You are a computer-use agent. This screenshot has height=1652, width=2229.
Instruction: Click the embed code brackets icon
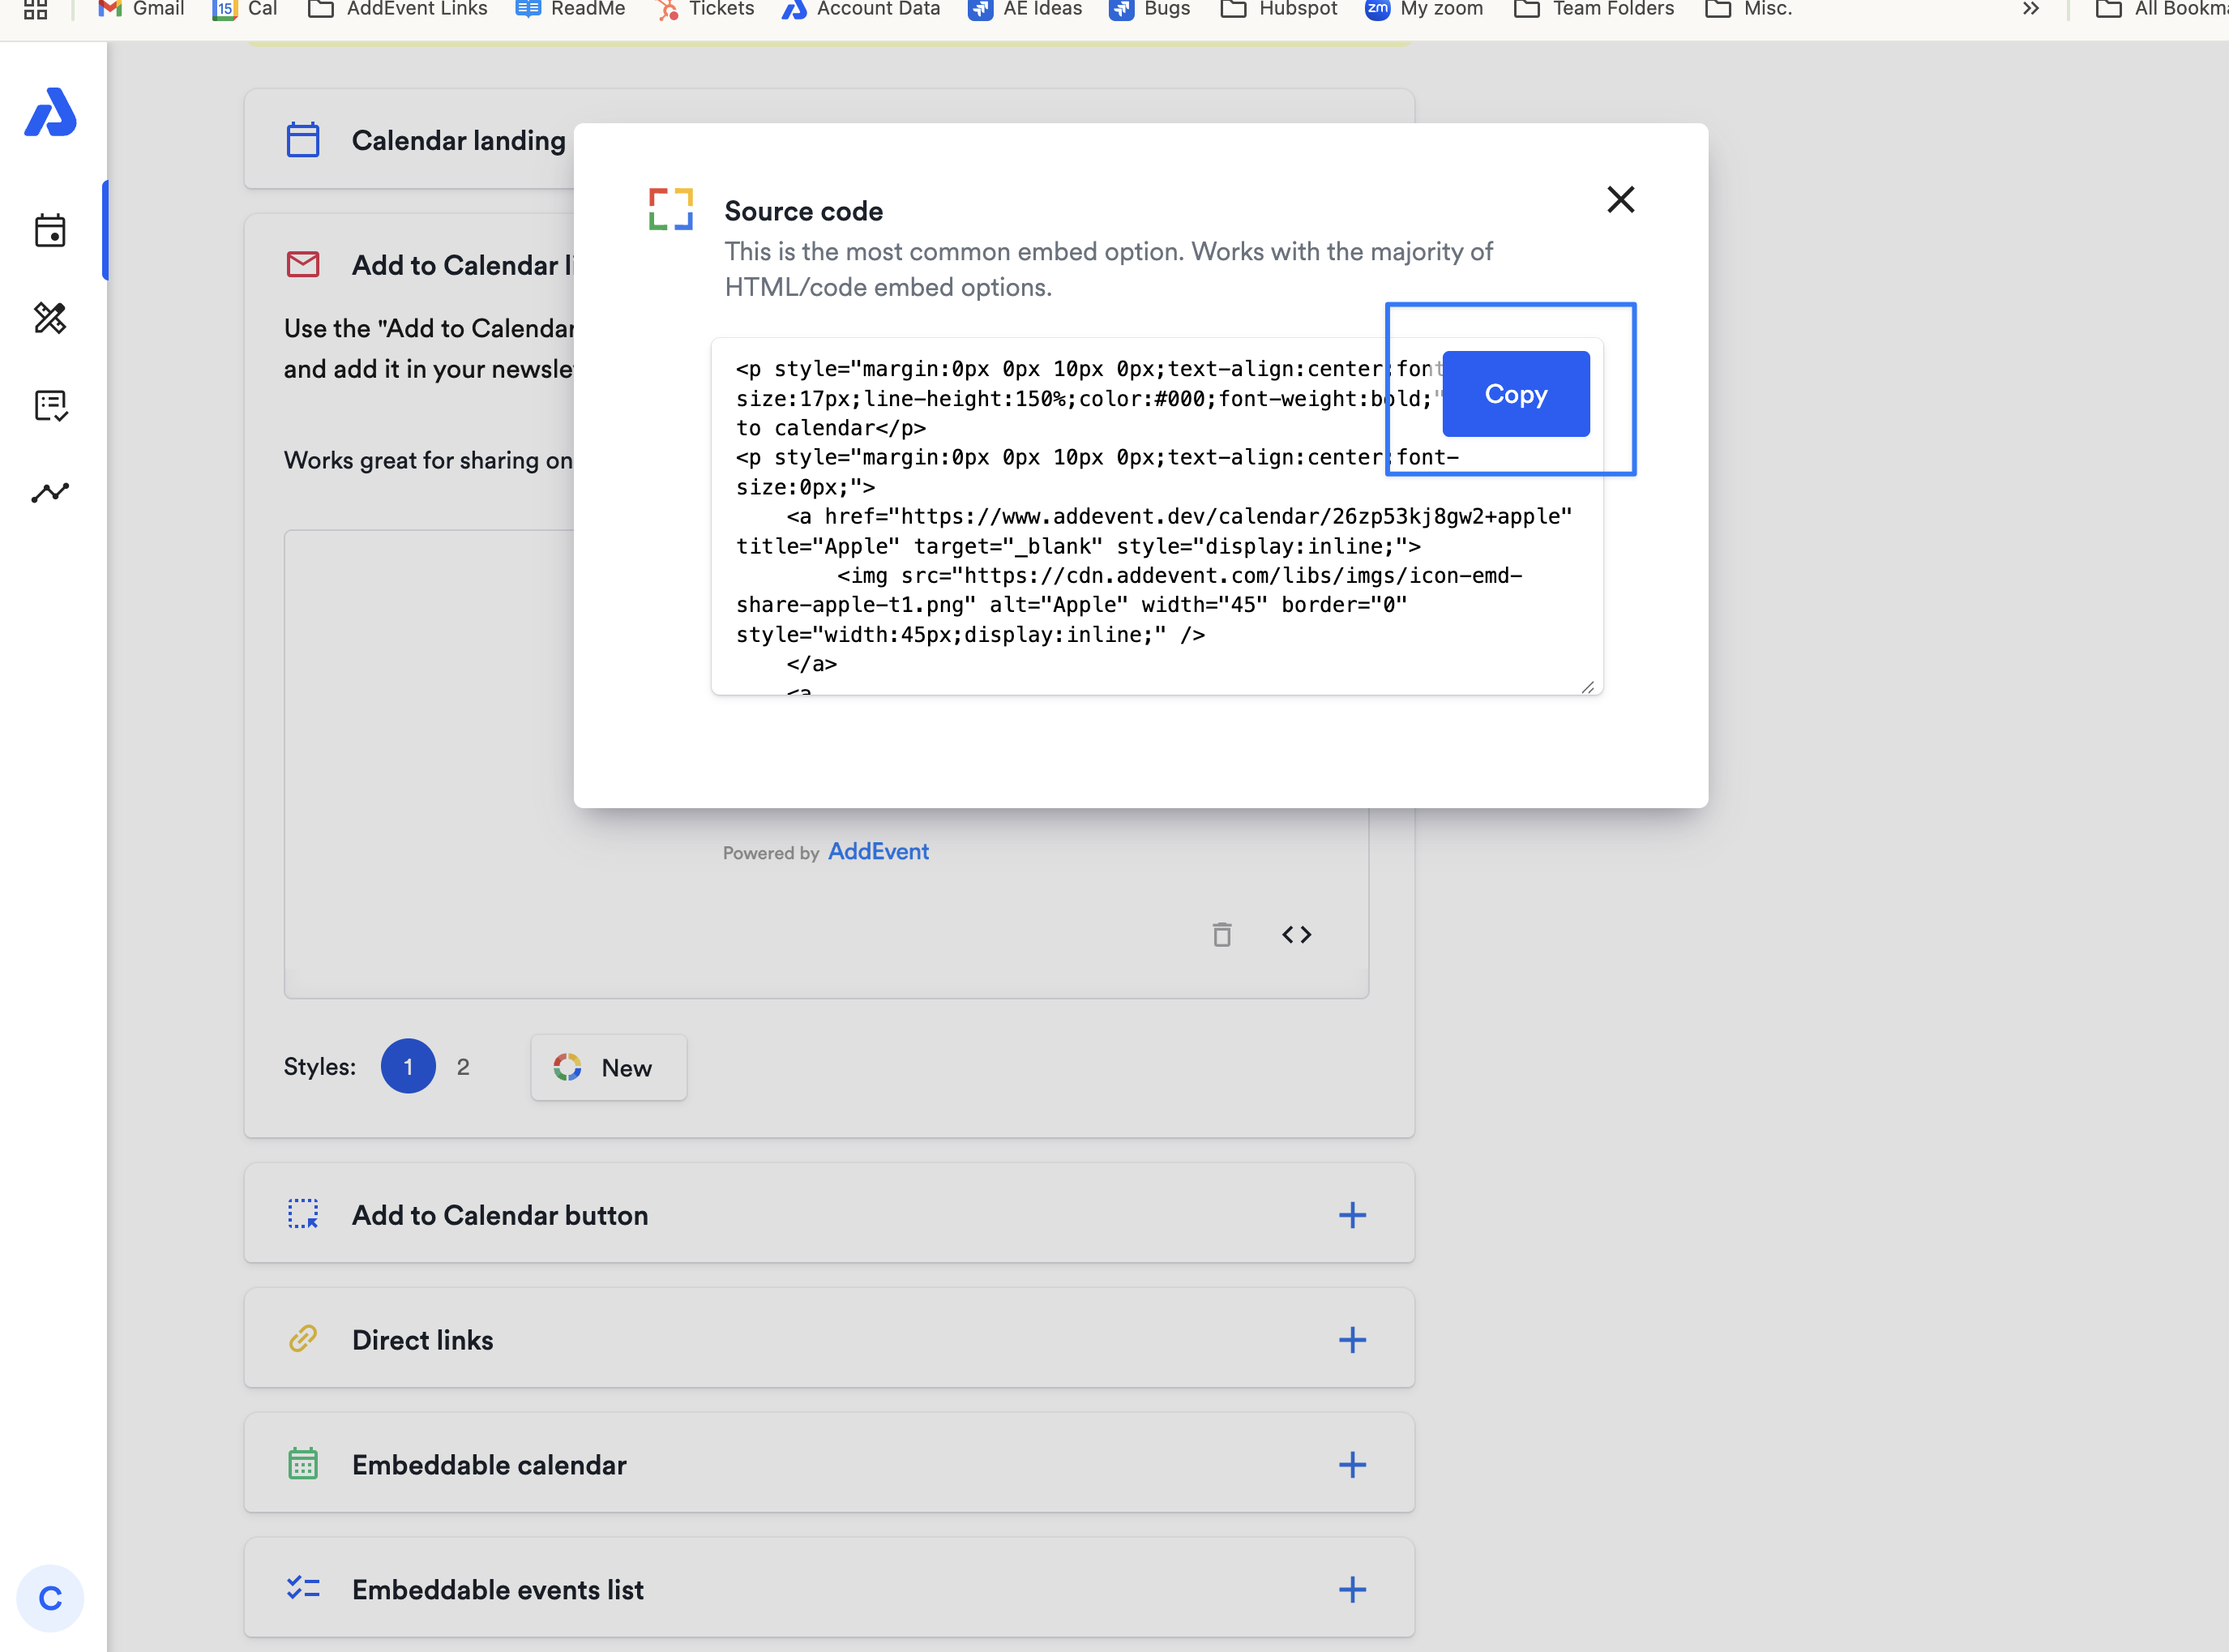(1296, 934)
